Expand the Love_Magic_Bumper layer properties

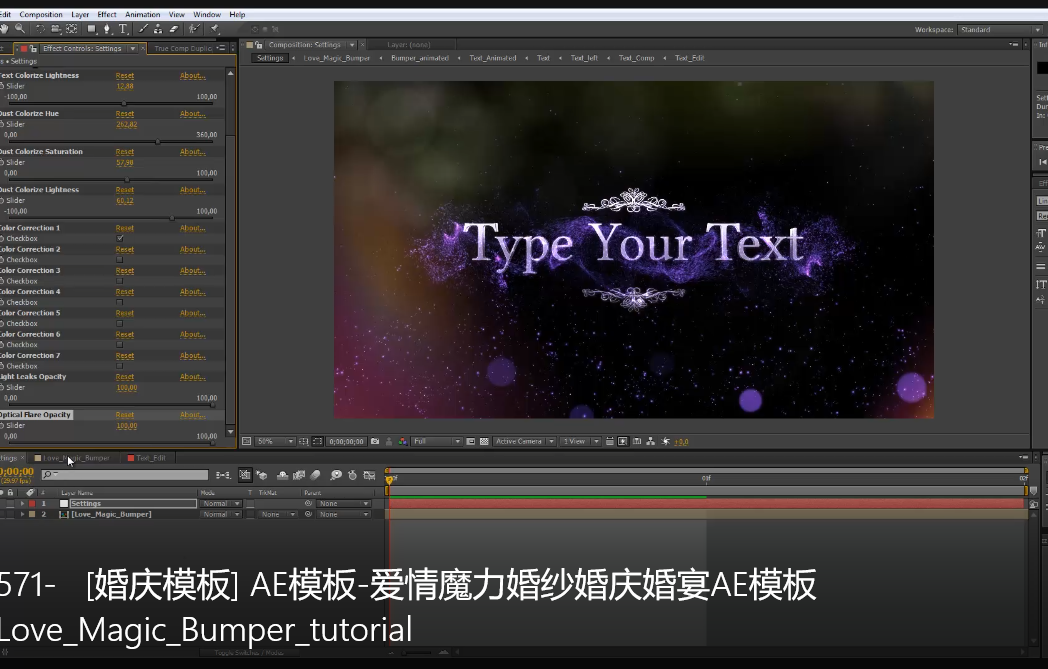(x=23, y=514)
